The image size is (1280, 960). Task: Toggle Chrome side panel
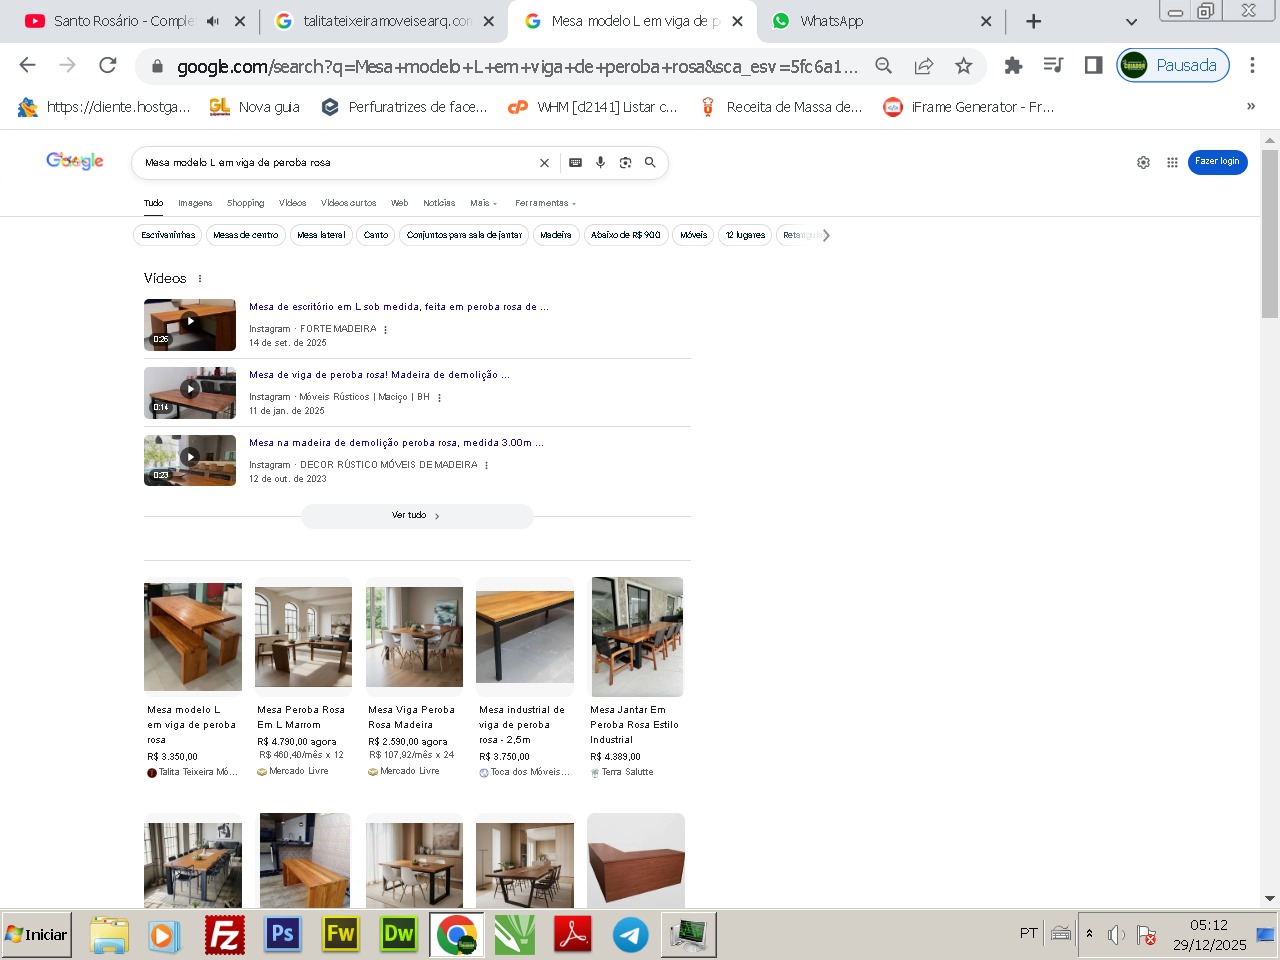click(1093, 66)
